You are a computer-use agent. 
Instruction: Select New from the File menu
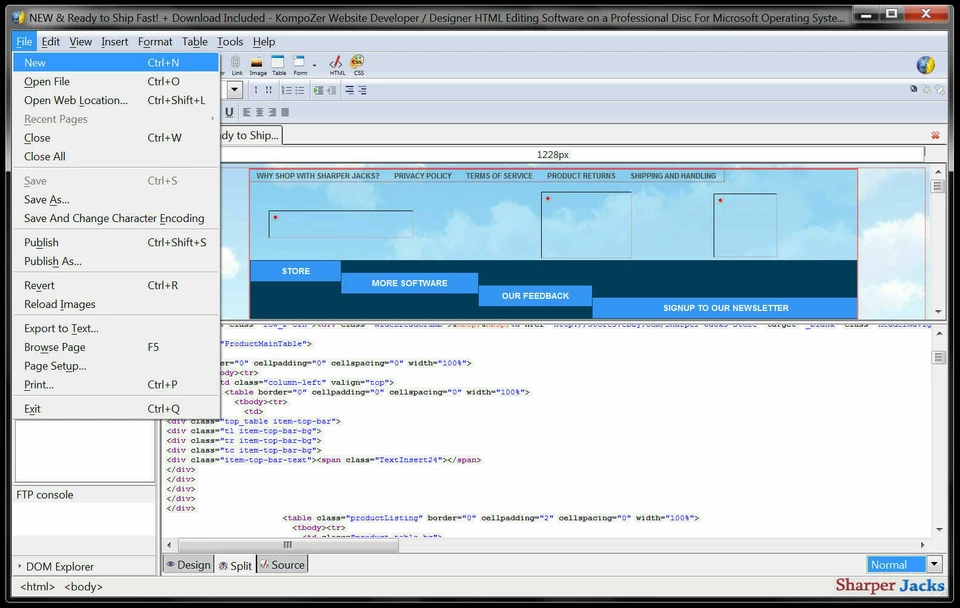pyautogui.click(x=35, y=62)
